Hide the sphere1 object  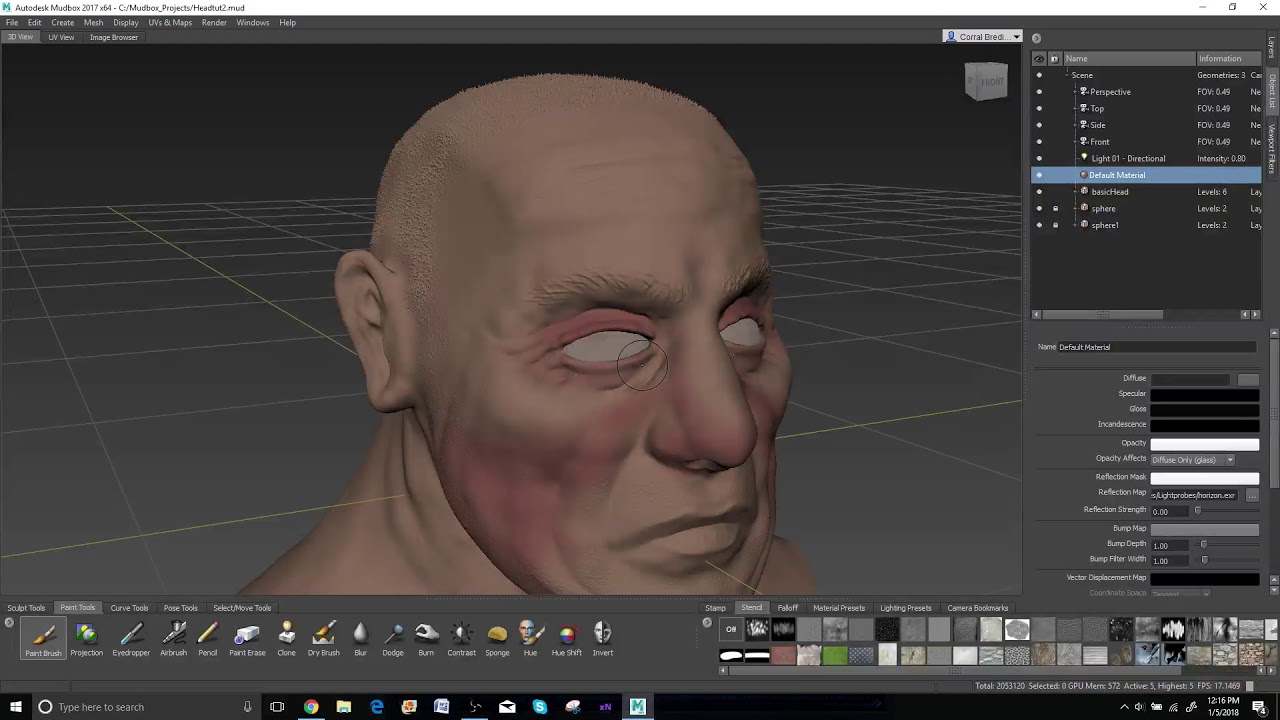pyautogui.click(x=1039, y=225)
